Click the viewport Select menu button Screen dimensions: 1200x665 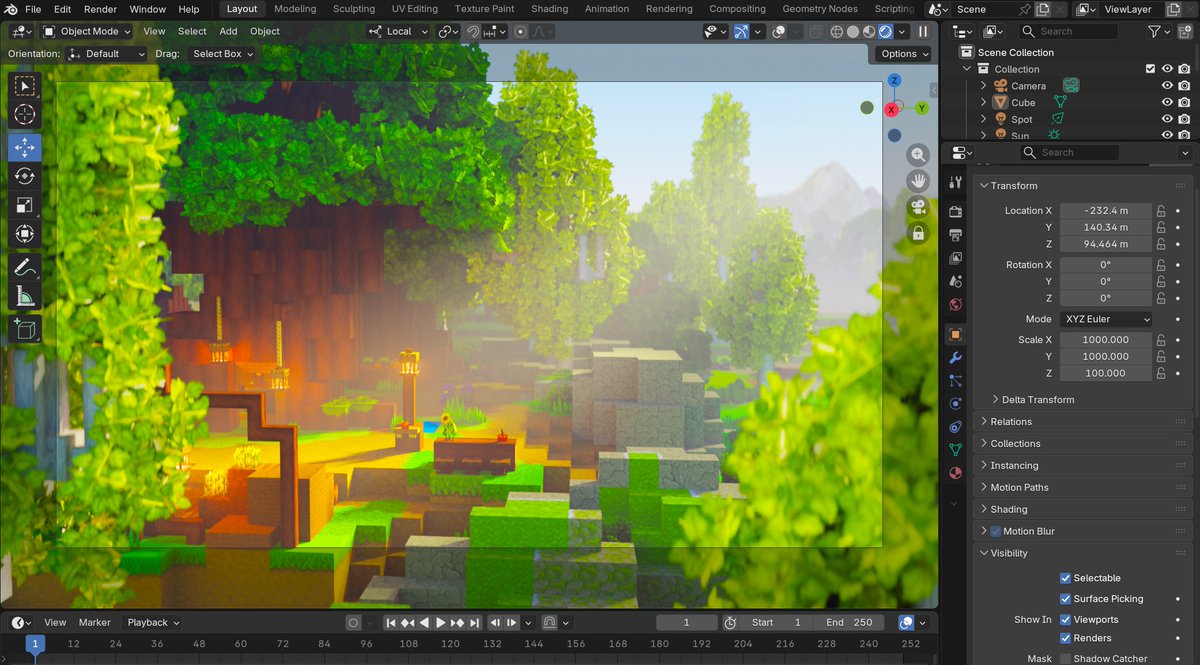tap(192, 32)
